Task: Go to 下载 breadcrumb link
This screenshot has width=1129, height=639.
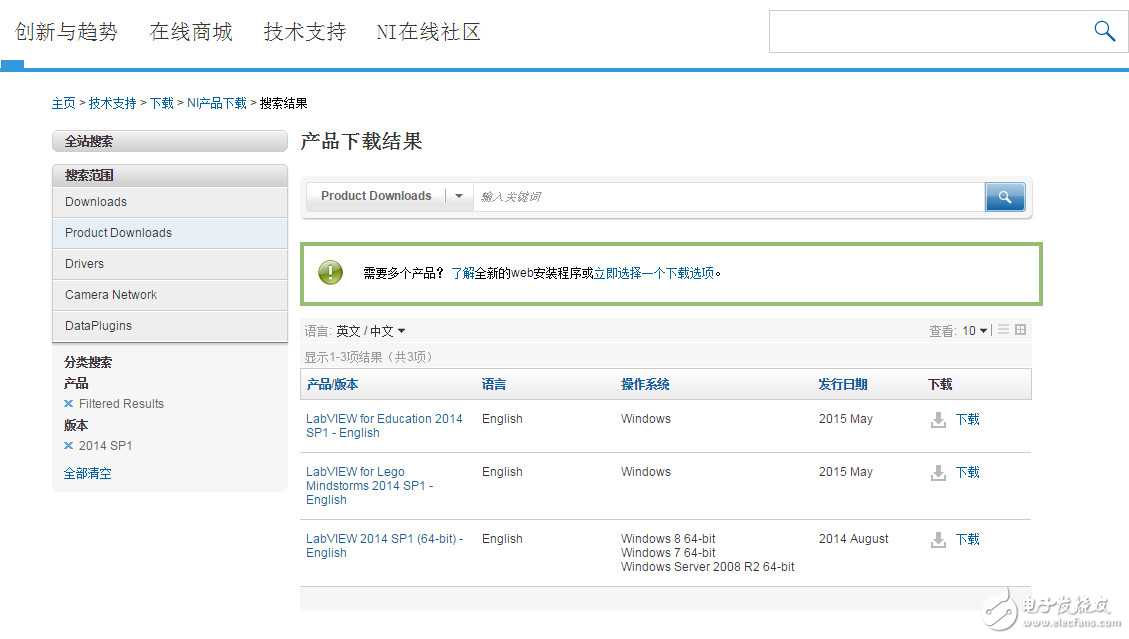Action: [x=162, y=103]
